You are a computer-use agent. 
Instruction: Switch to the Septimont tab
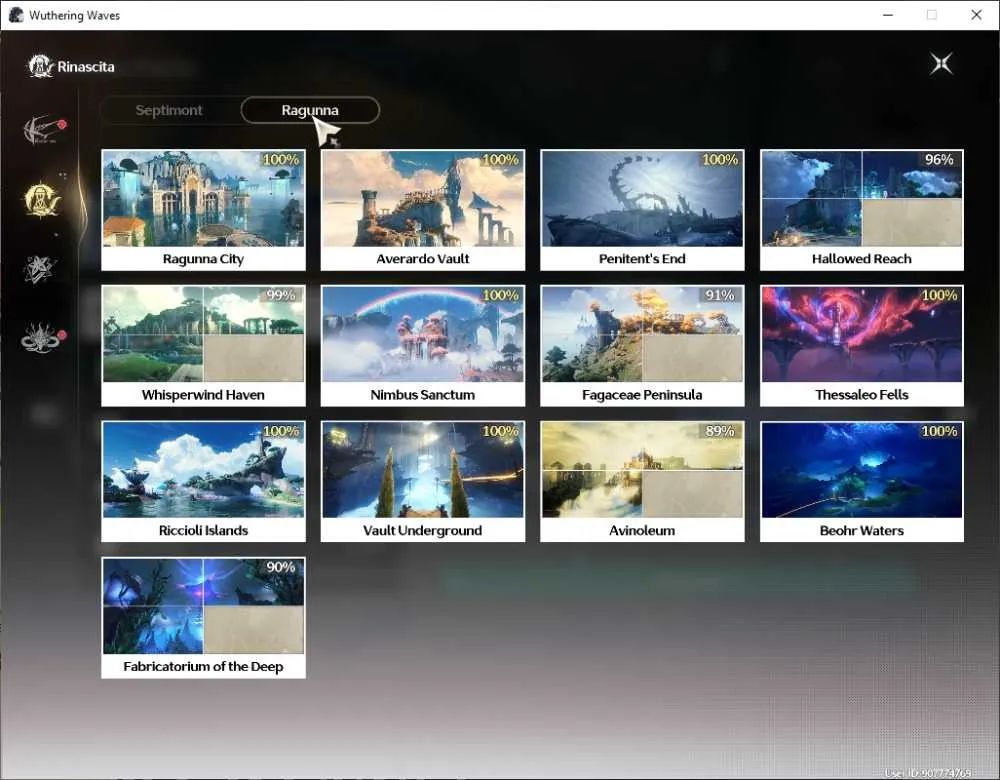(169, 110)
